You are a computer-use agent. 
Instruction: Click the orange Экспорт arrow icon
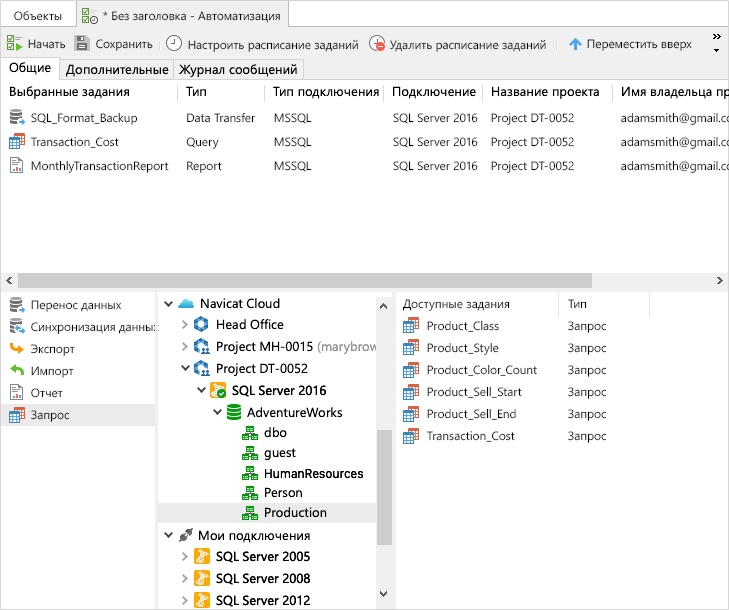[x=17, y=348]
